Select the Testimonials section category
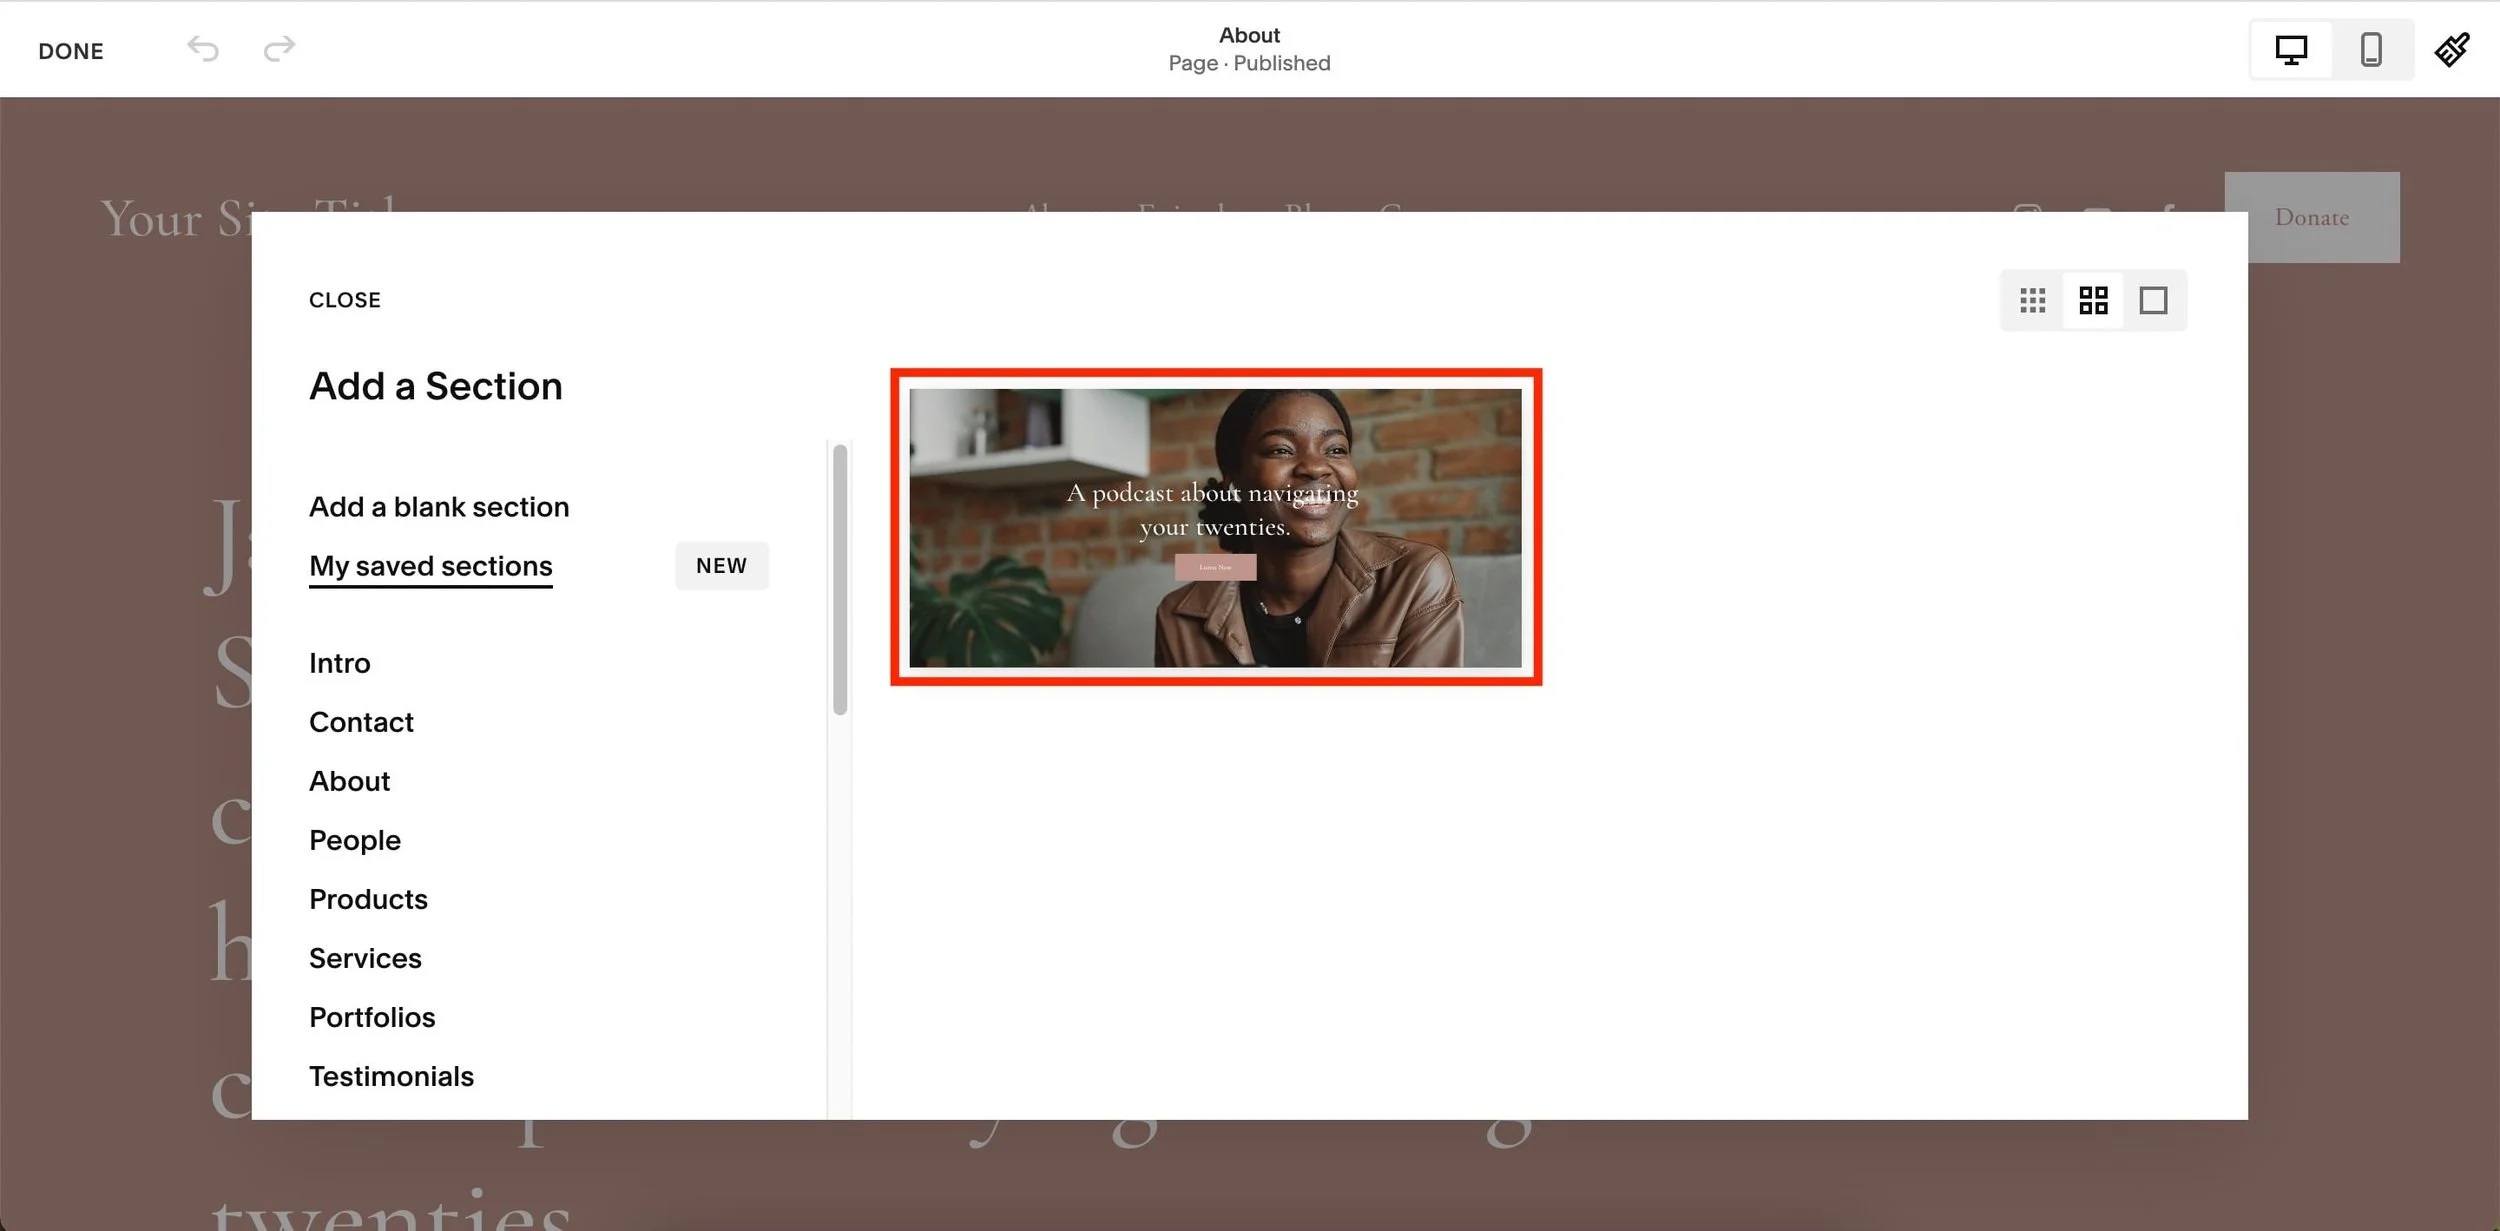The height and width of the screenshot is (1231, 2500). point(391,1076)
